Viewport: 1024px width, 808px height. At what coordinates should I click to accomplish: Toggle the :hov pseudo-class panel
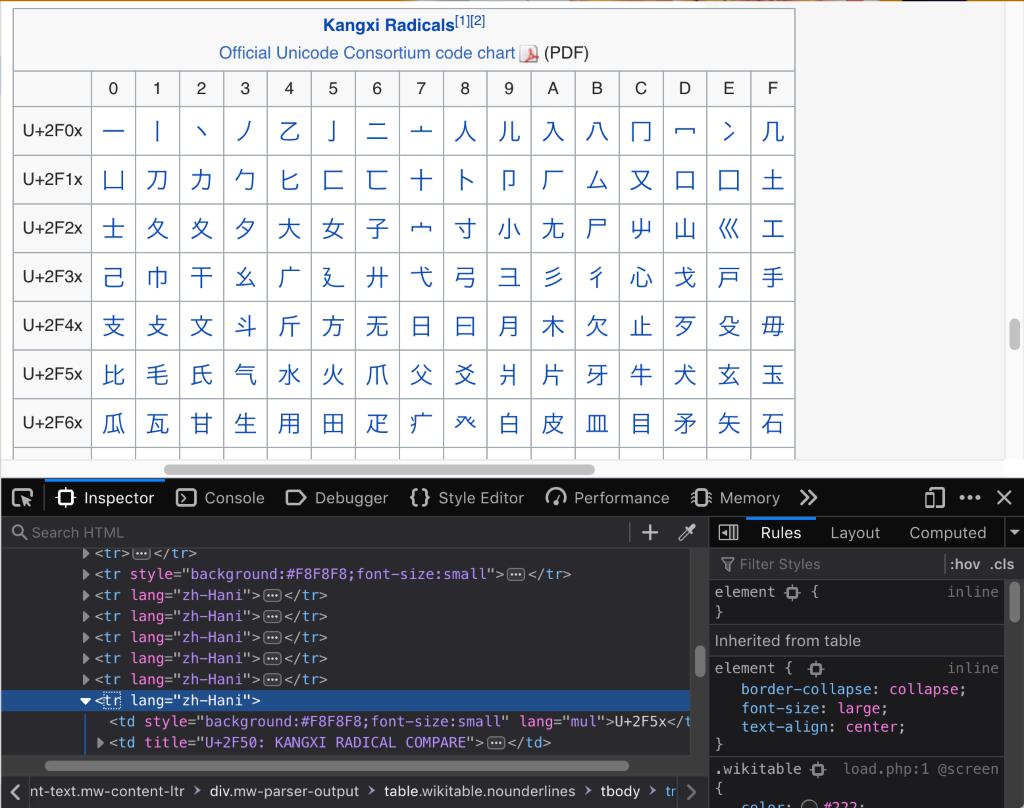click(964, 564)
